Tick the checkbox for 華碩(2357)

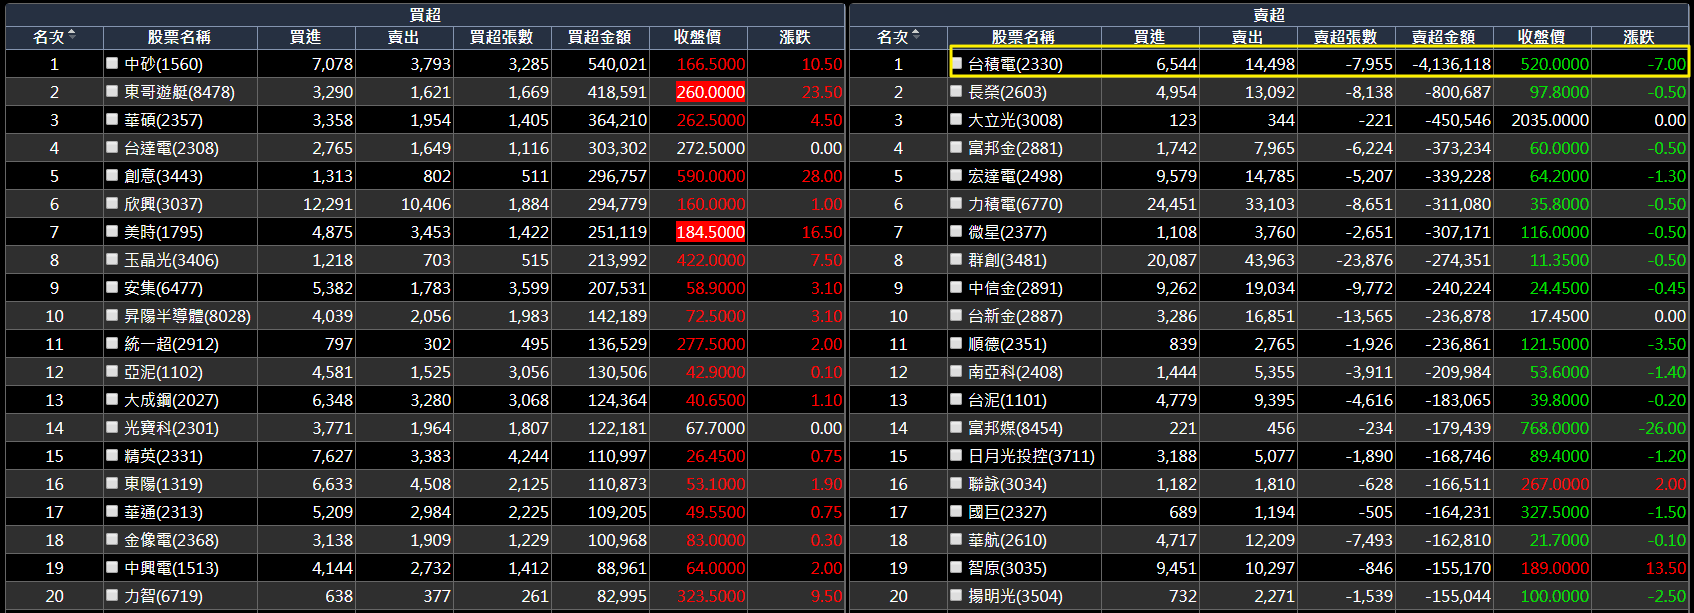coord(112,119)
